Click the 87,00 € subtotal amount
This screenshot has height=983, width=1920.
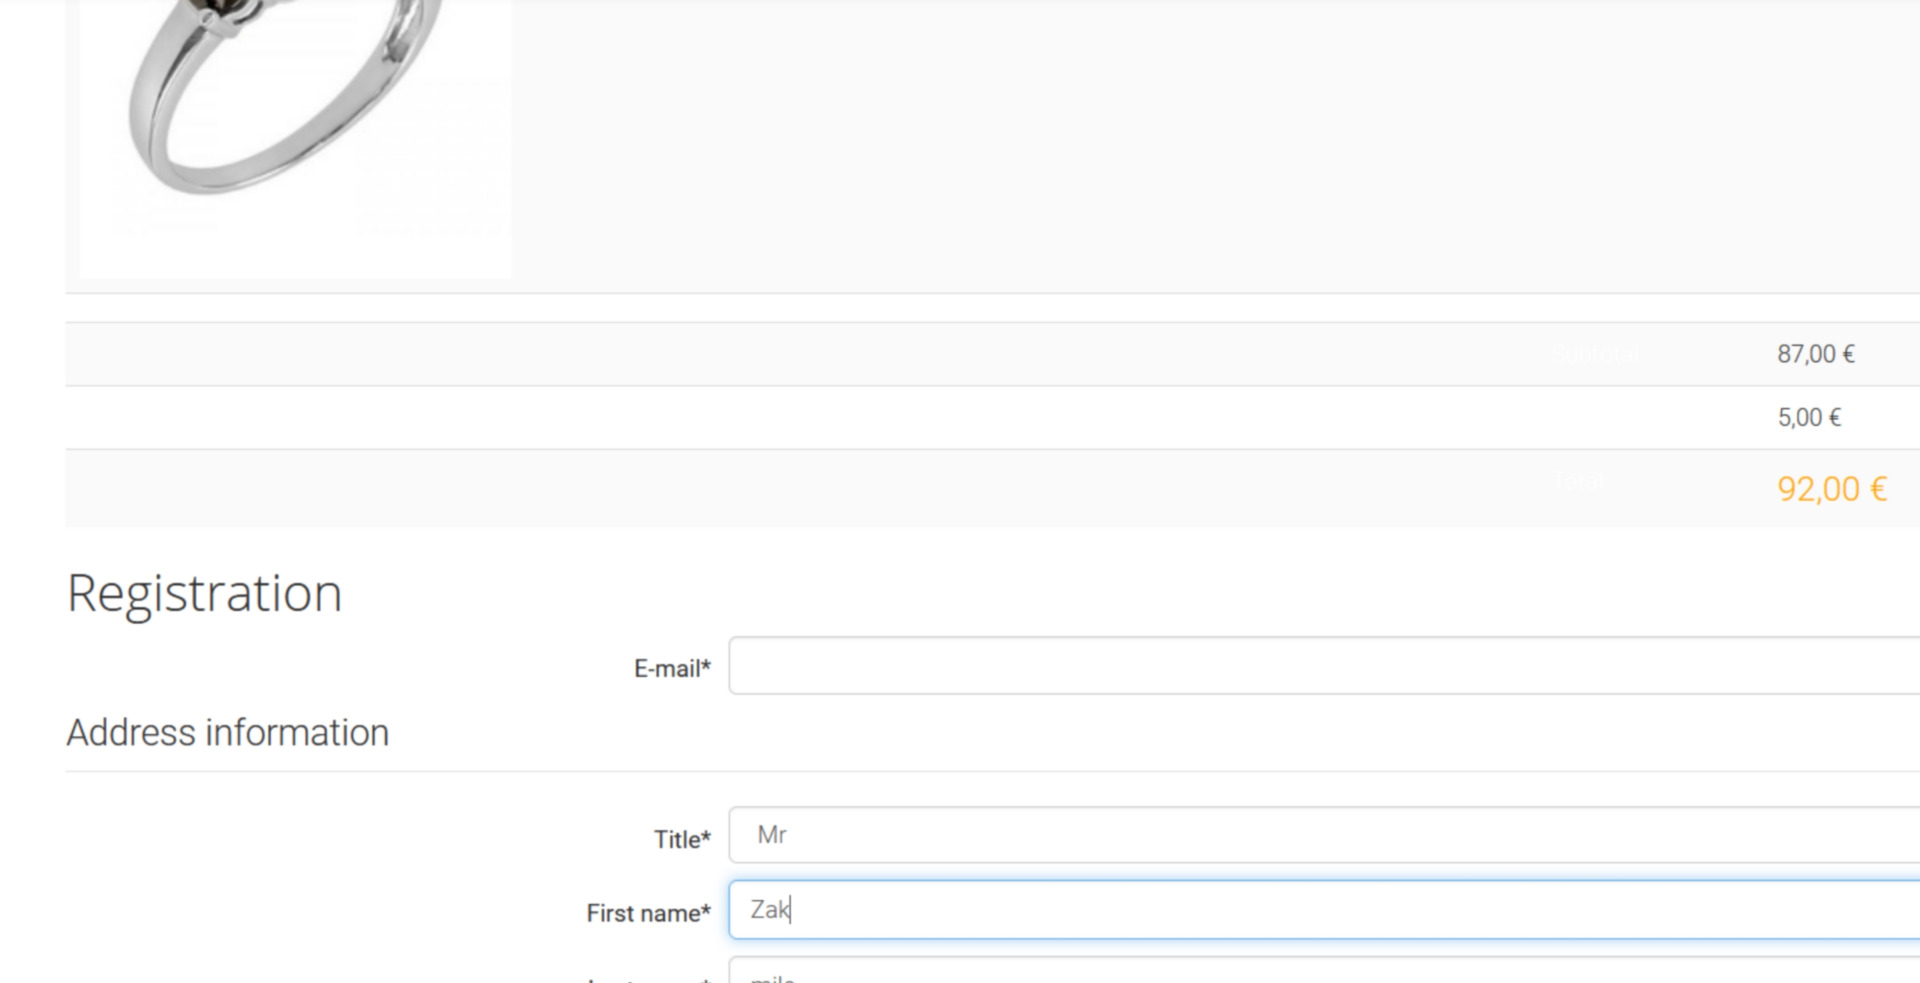click(x=1815, y=354)
